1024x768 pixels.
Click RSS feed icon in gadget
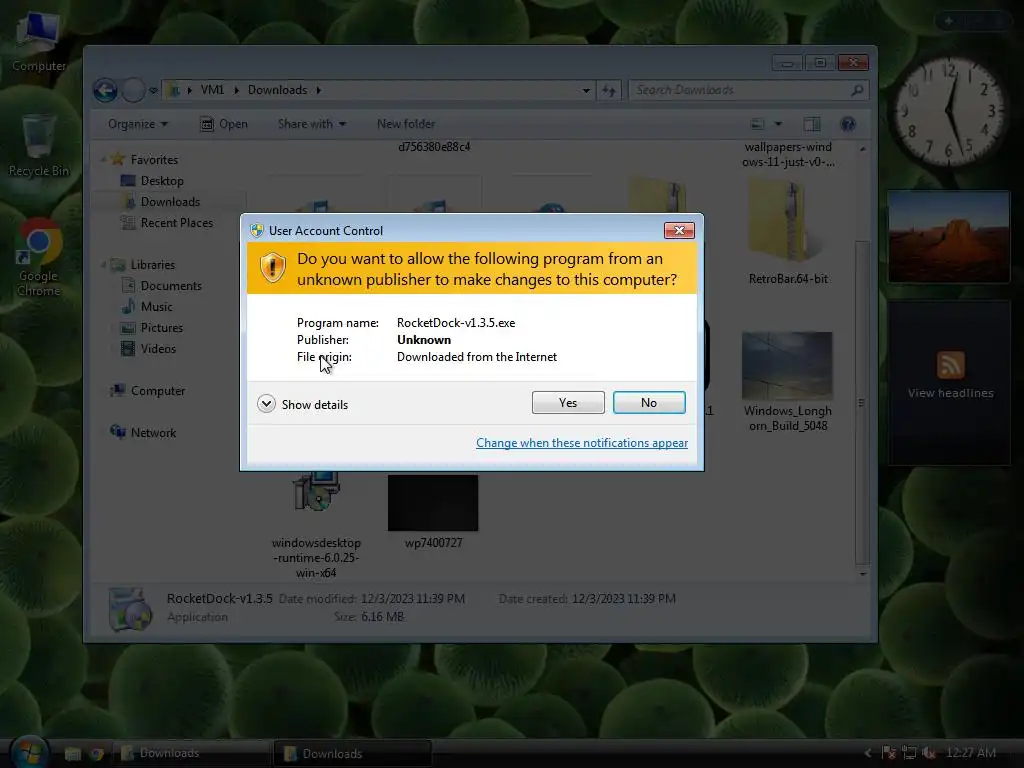pyautogui.click(x=950, y=364)
